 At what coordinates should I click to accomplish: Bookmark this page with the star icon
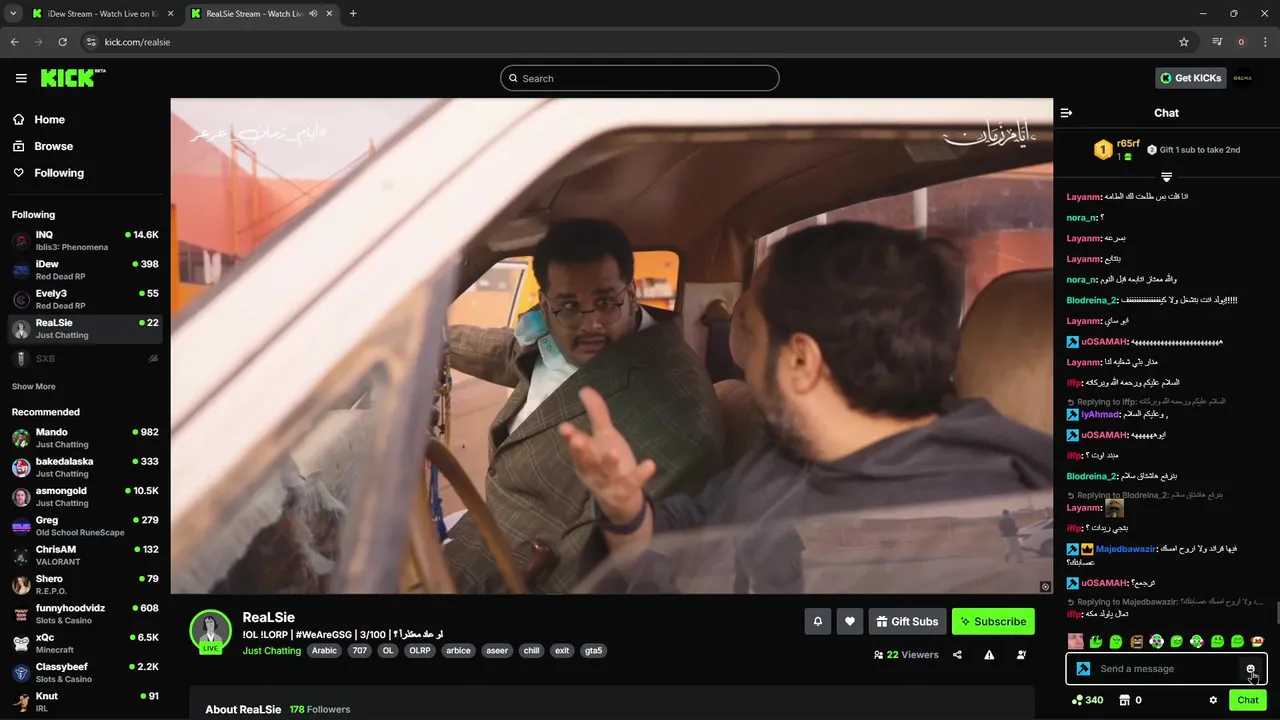pyautogui.click(x=1184, y=42)
